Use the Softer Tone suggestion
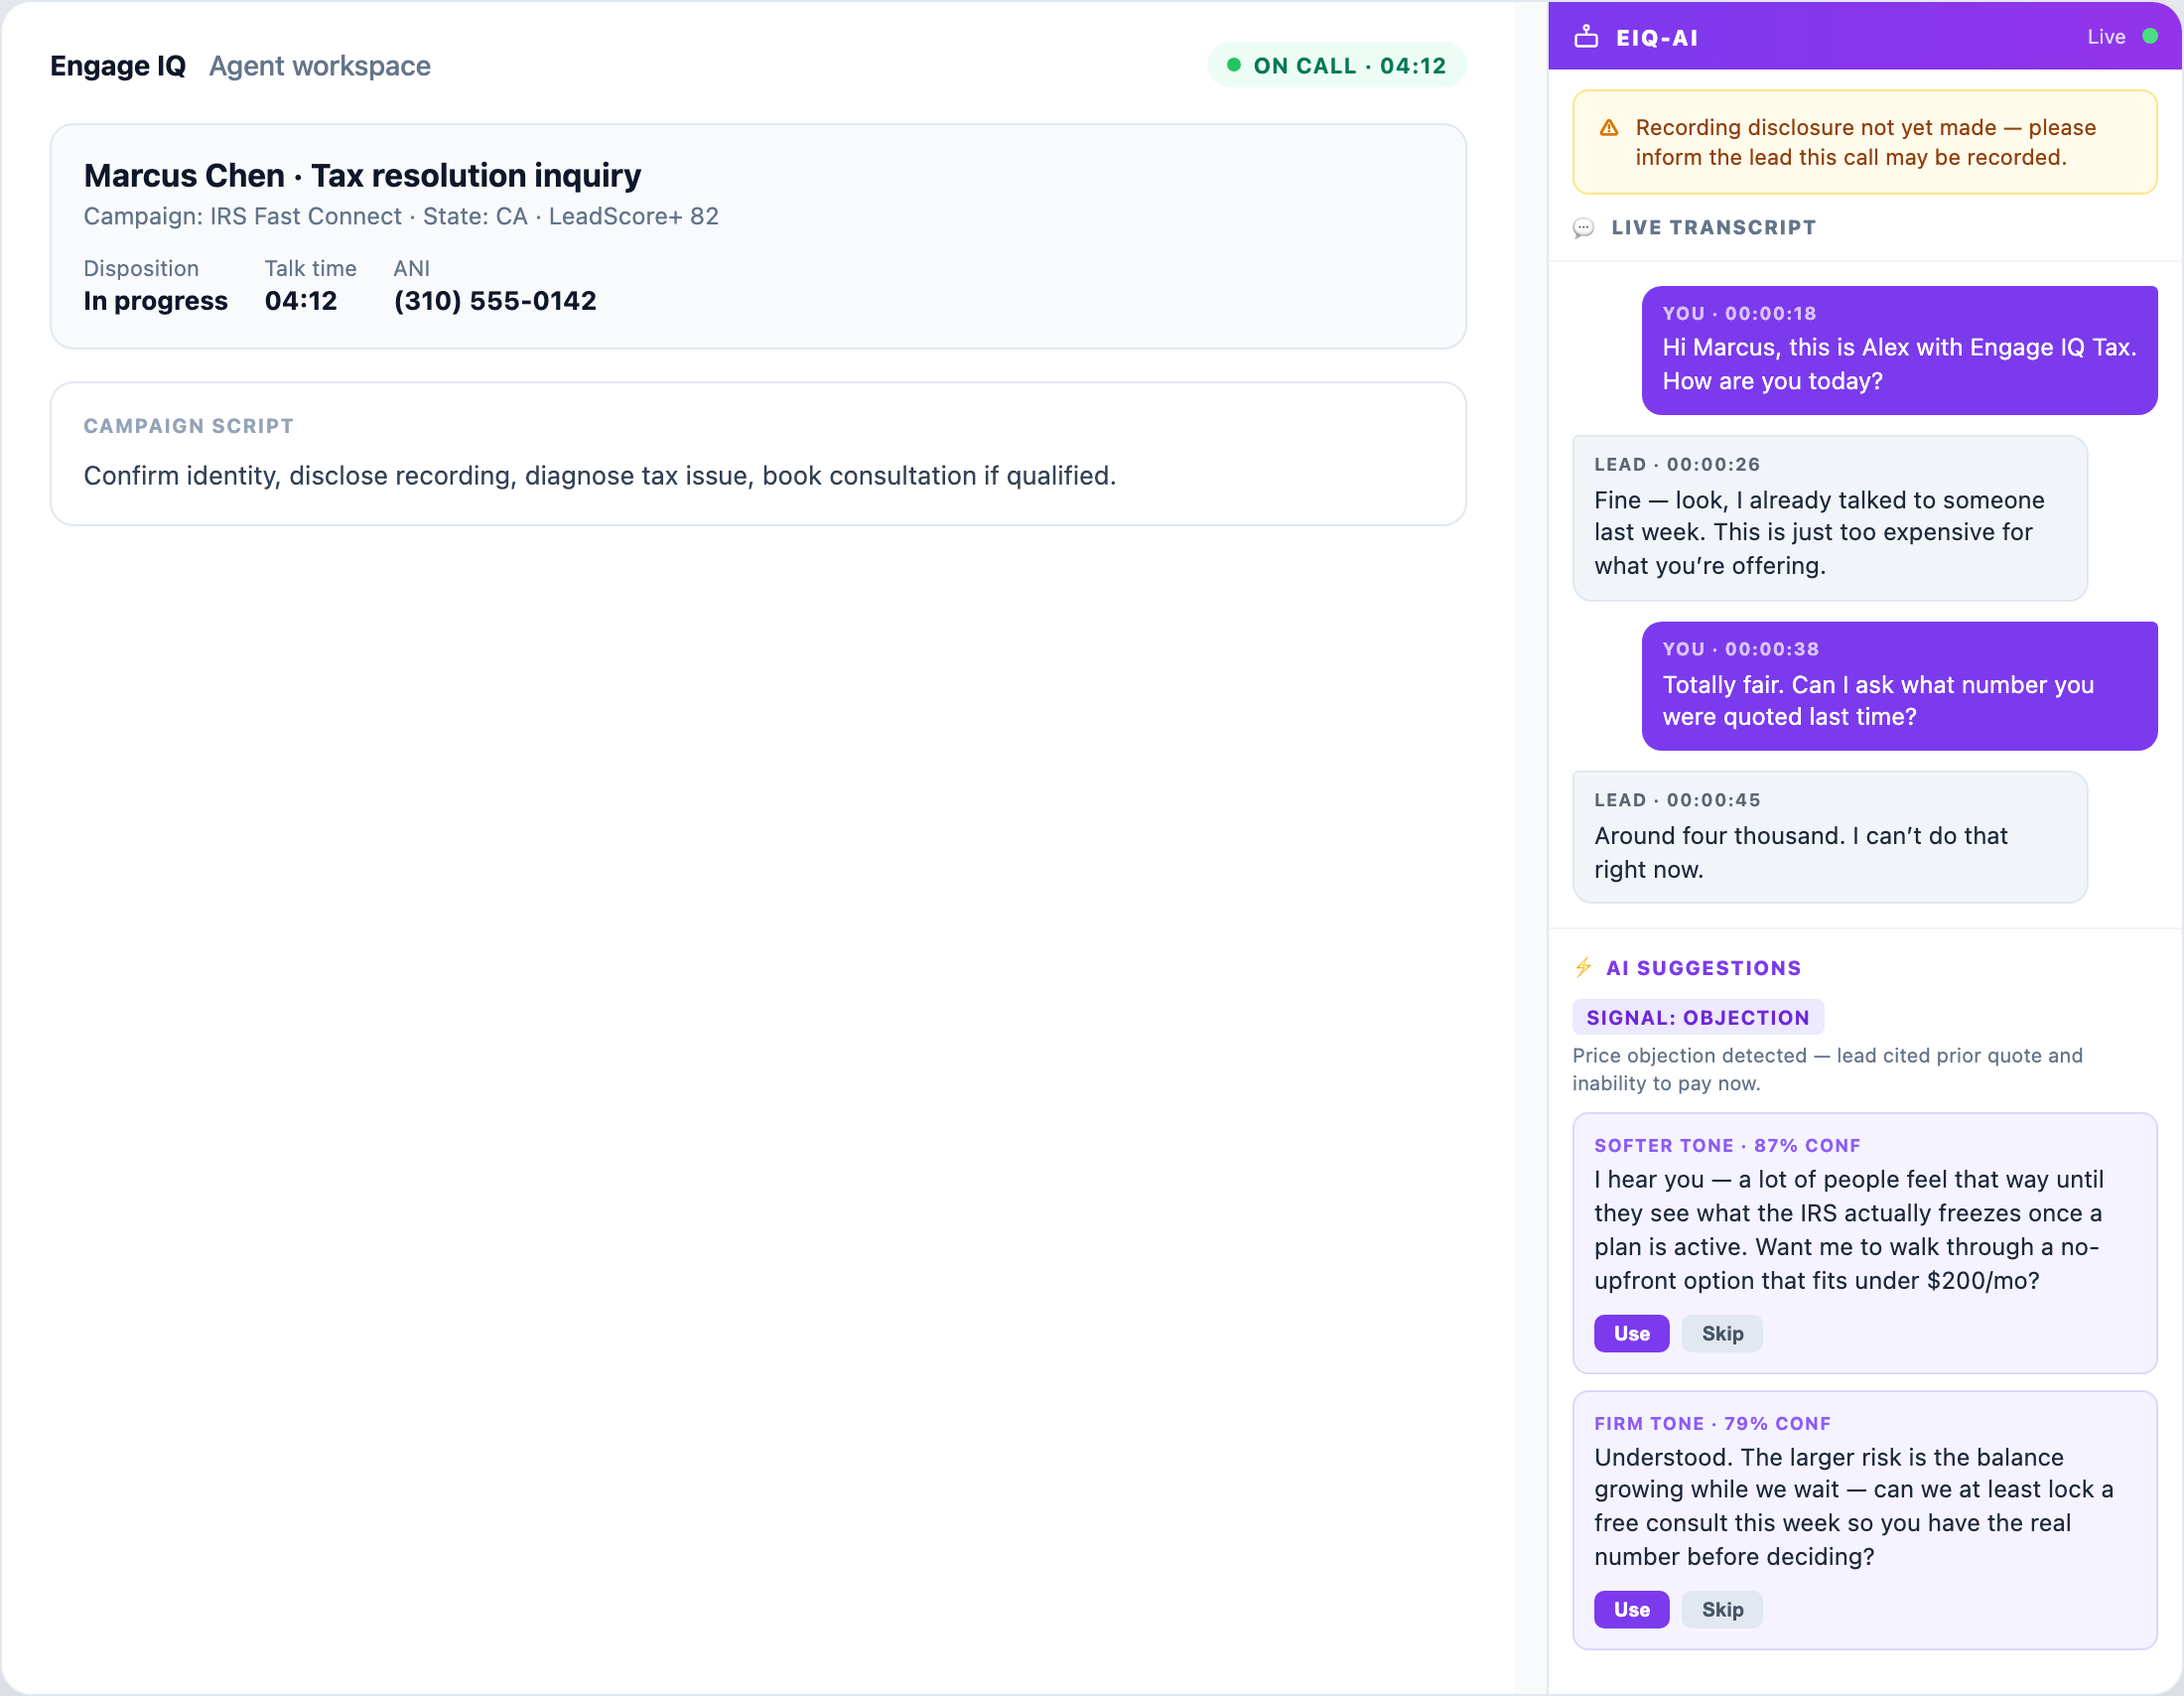The height and width of the screenshot is (1696, 2184). (1631, 1334)
